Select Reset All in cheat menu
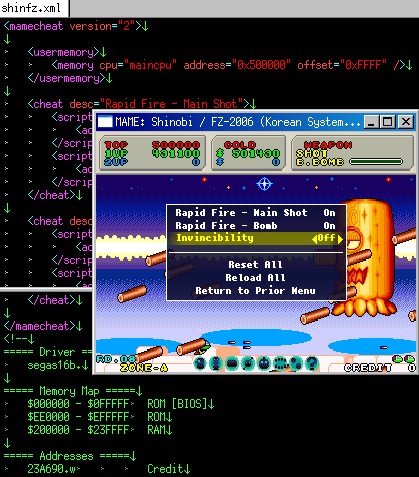Viewport: 419px width, 477px height. [x=255, y=265]
